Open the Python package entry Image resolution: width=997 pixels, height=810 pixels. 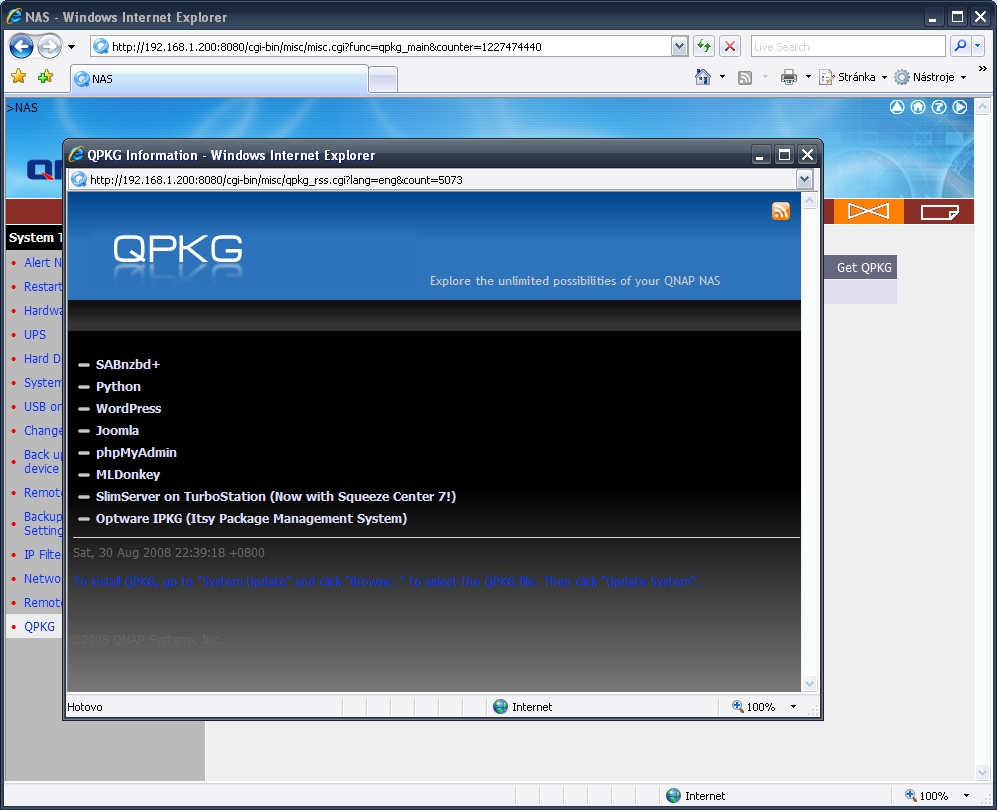118,387
